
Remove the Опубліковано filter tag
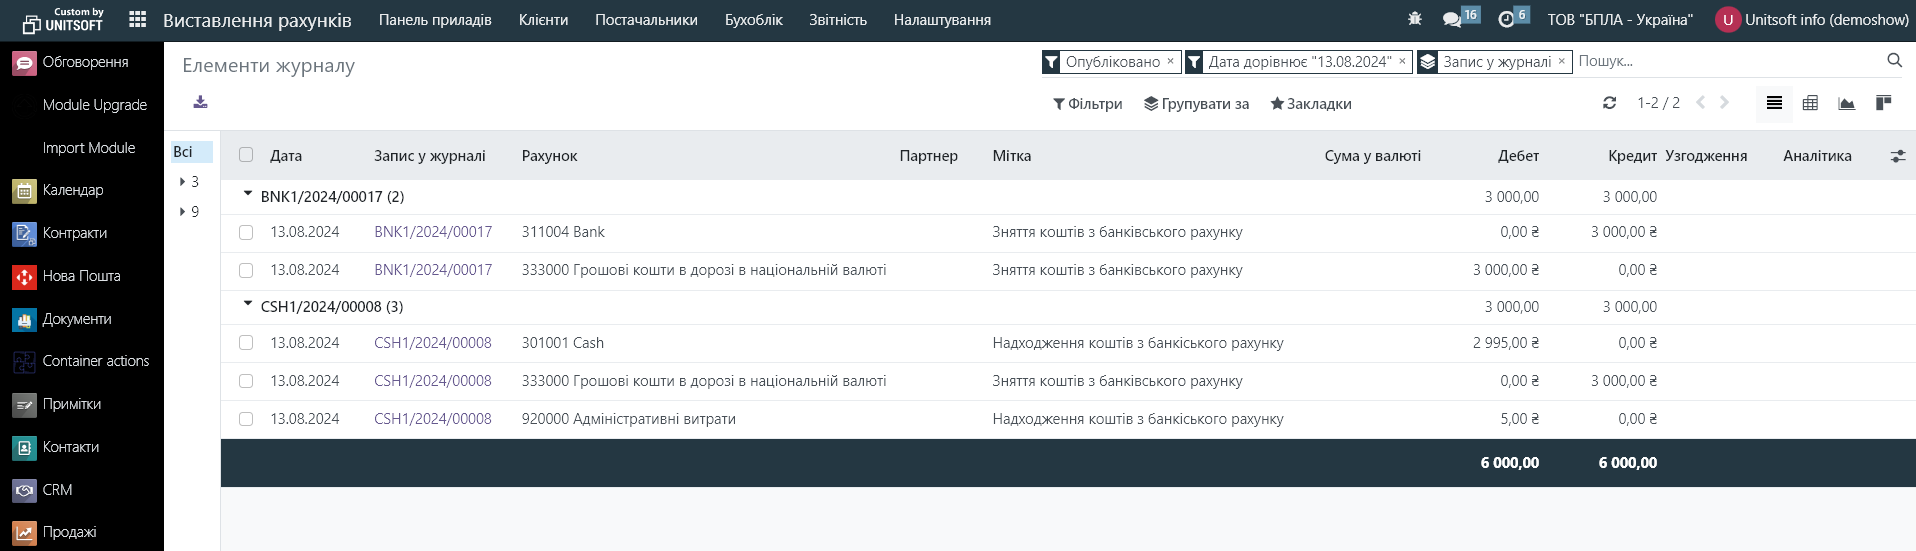1170,61
